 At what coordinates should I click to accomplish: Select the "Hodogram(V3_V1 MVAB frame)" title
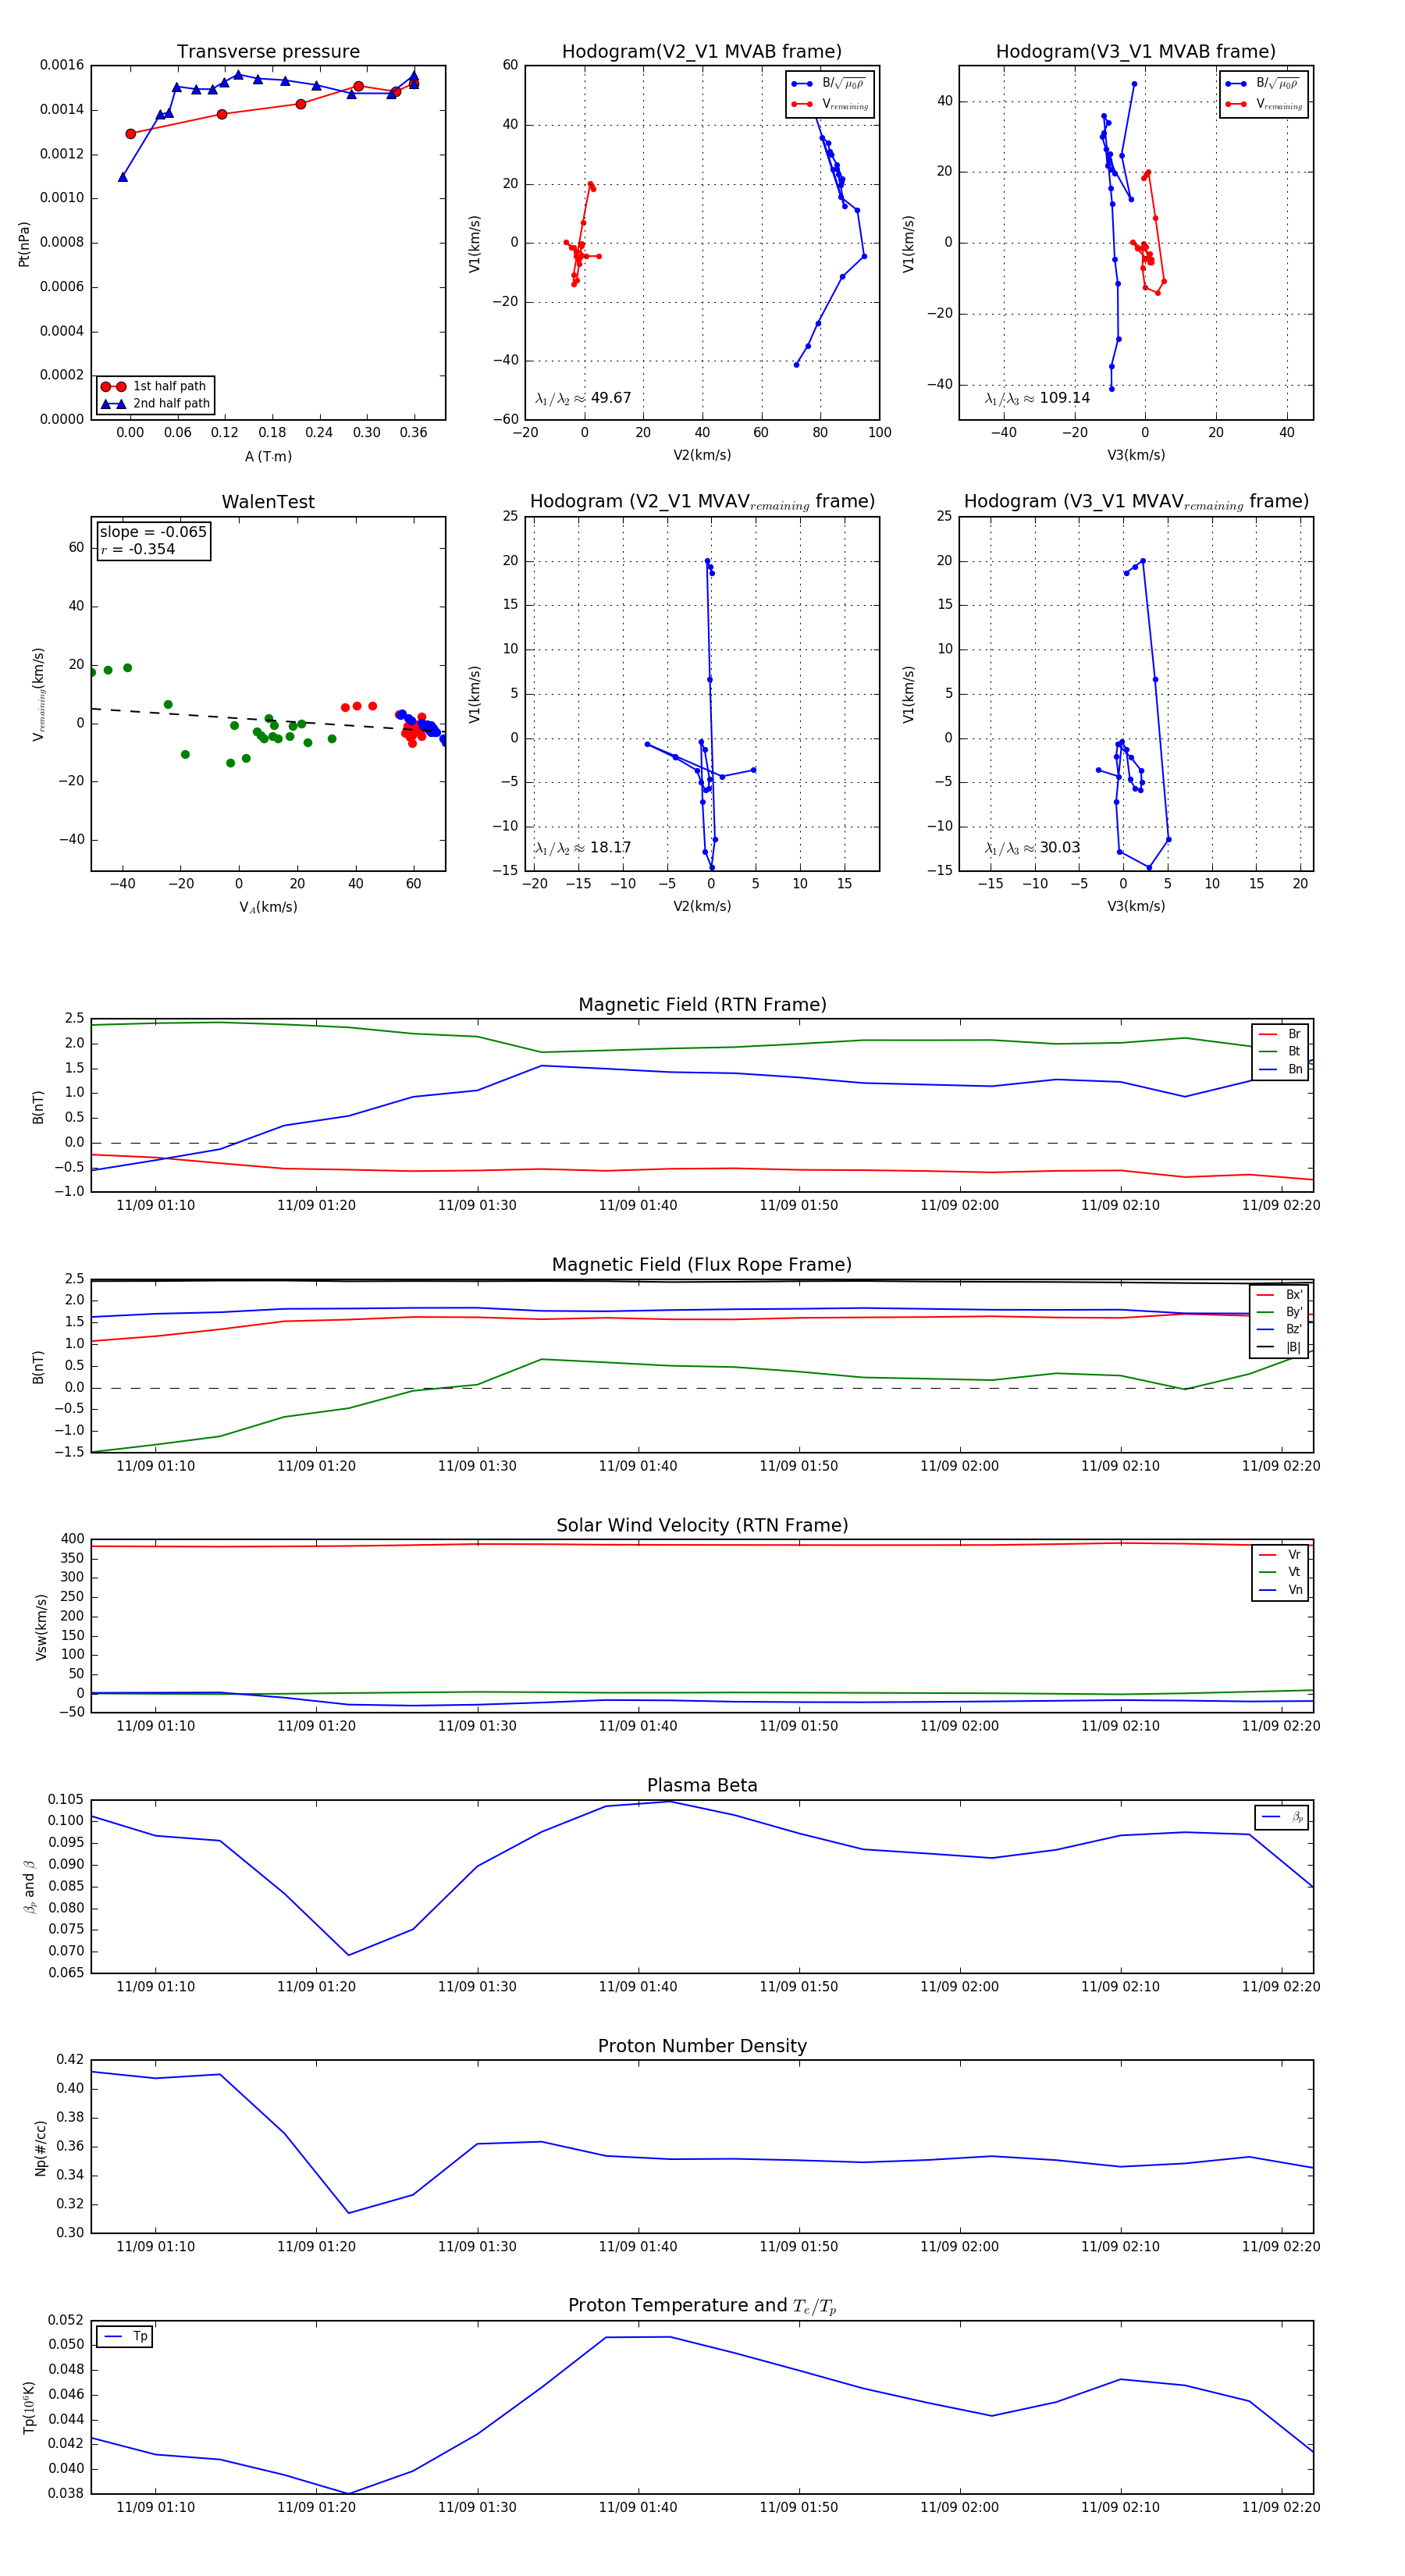pos(1136,52)
